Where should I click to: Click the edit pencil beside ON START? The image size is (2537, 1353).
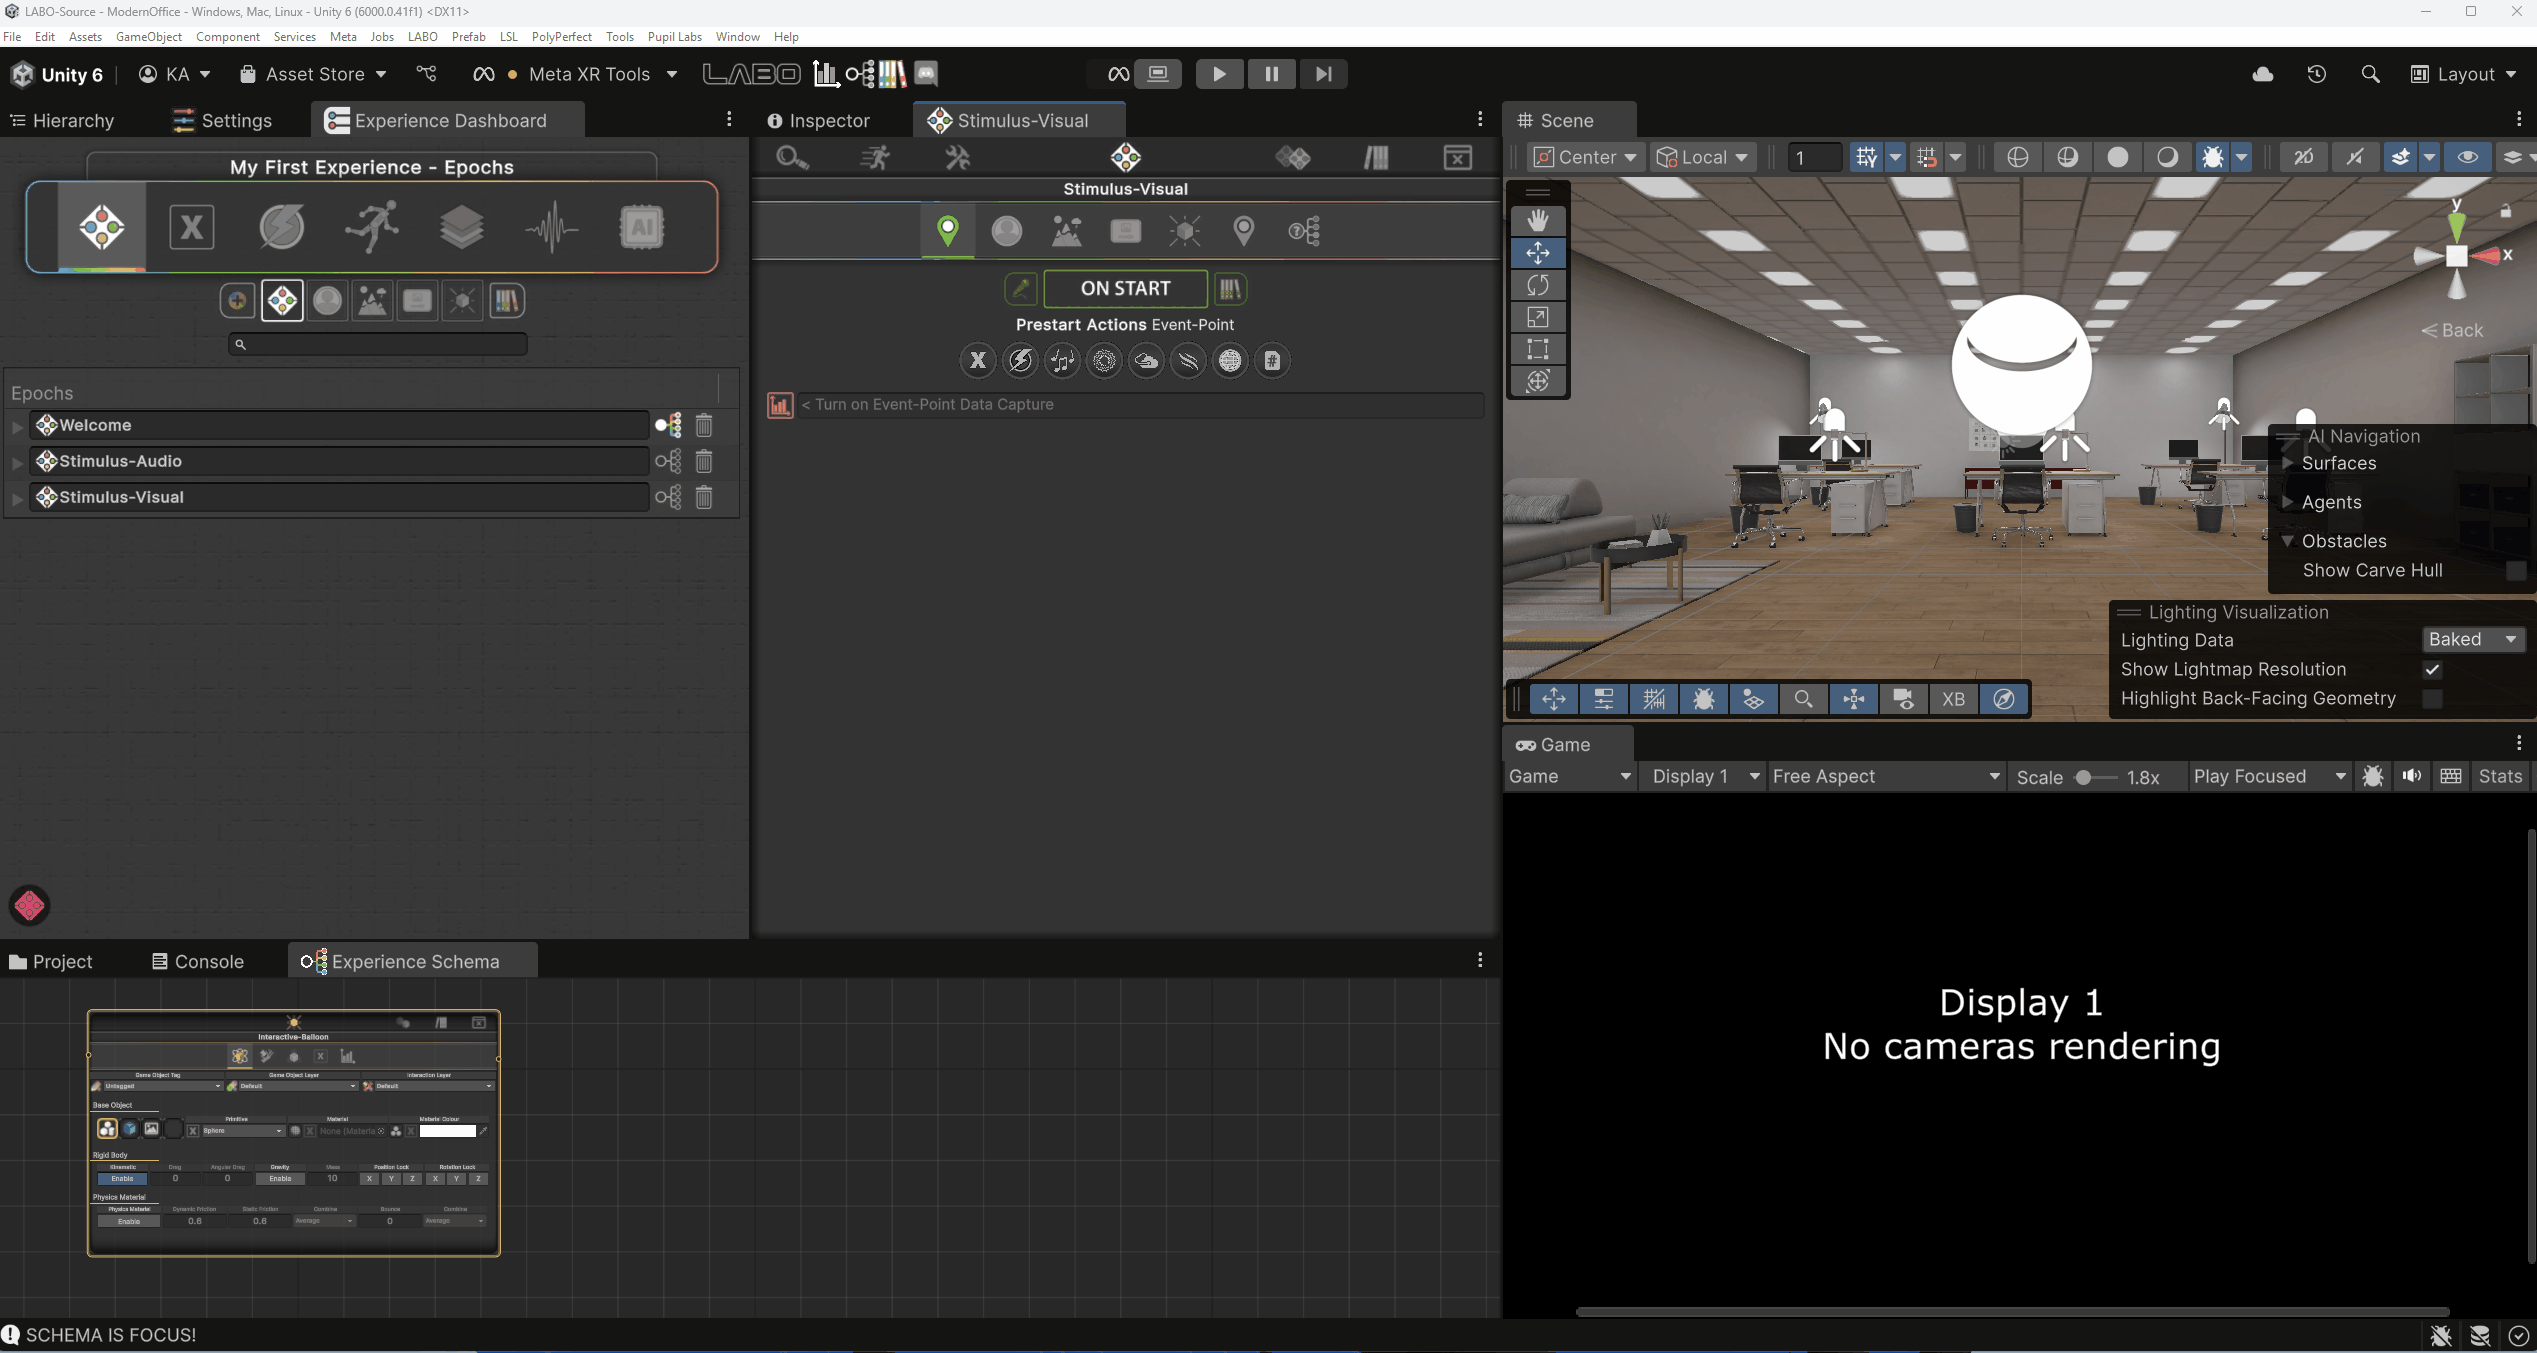(x=1021, y=289)
